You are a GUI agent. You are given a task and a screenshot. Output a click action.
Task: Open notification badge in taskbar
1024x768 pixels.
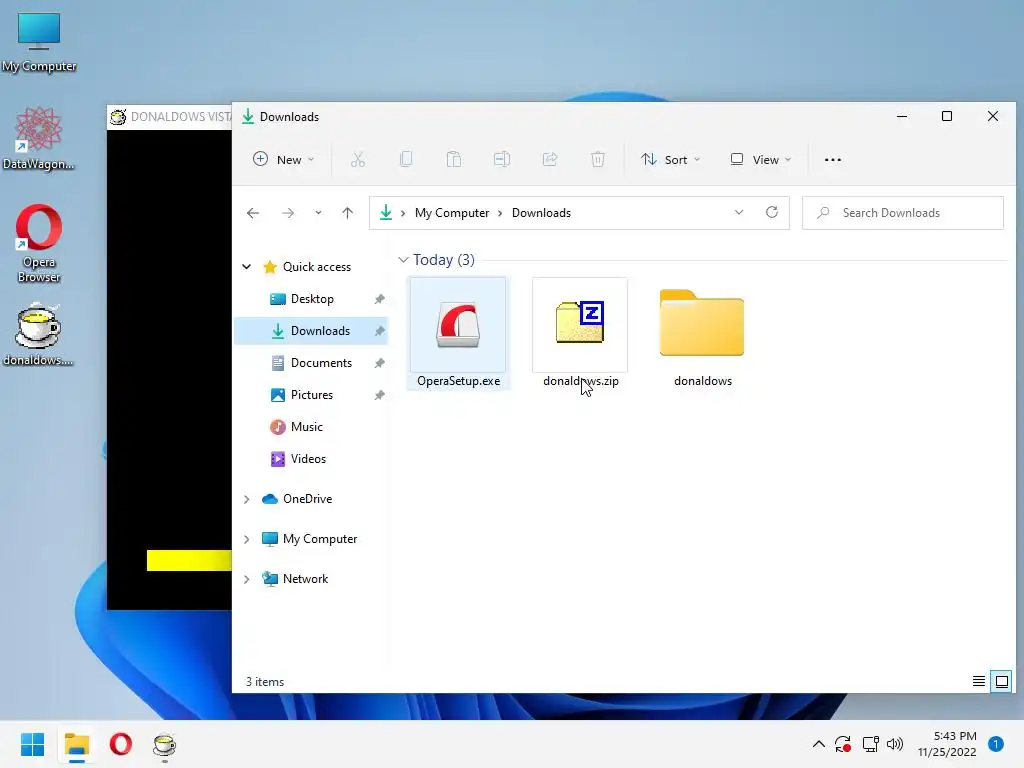[996, 744]
